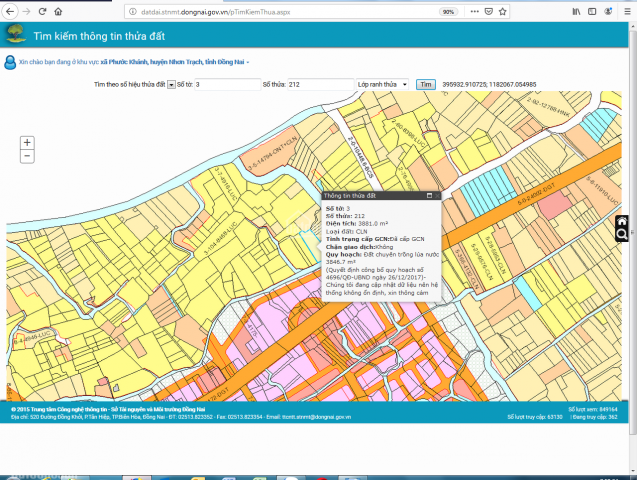This screenshot has width=637, height=480.
Task: Open the Firefox hamburger menu
Action: (x=625, y=11)
